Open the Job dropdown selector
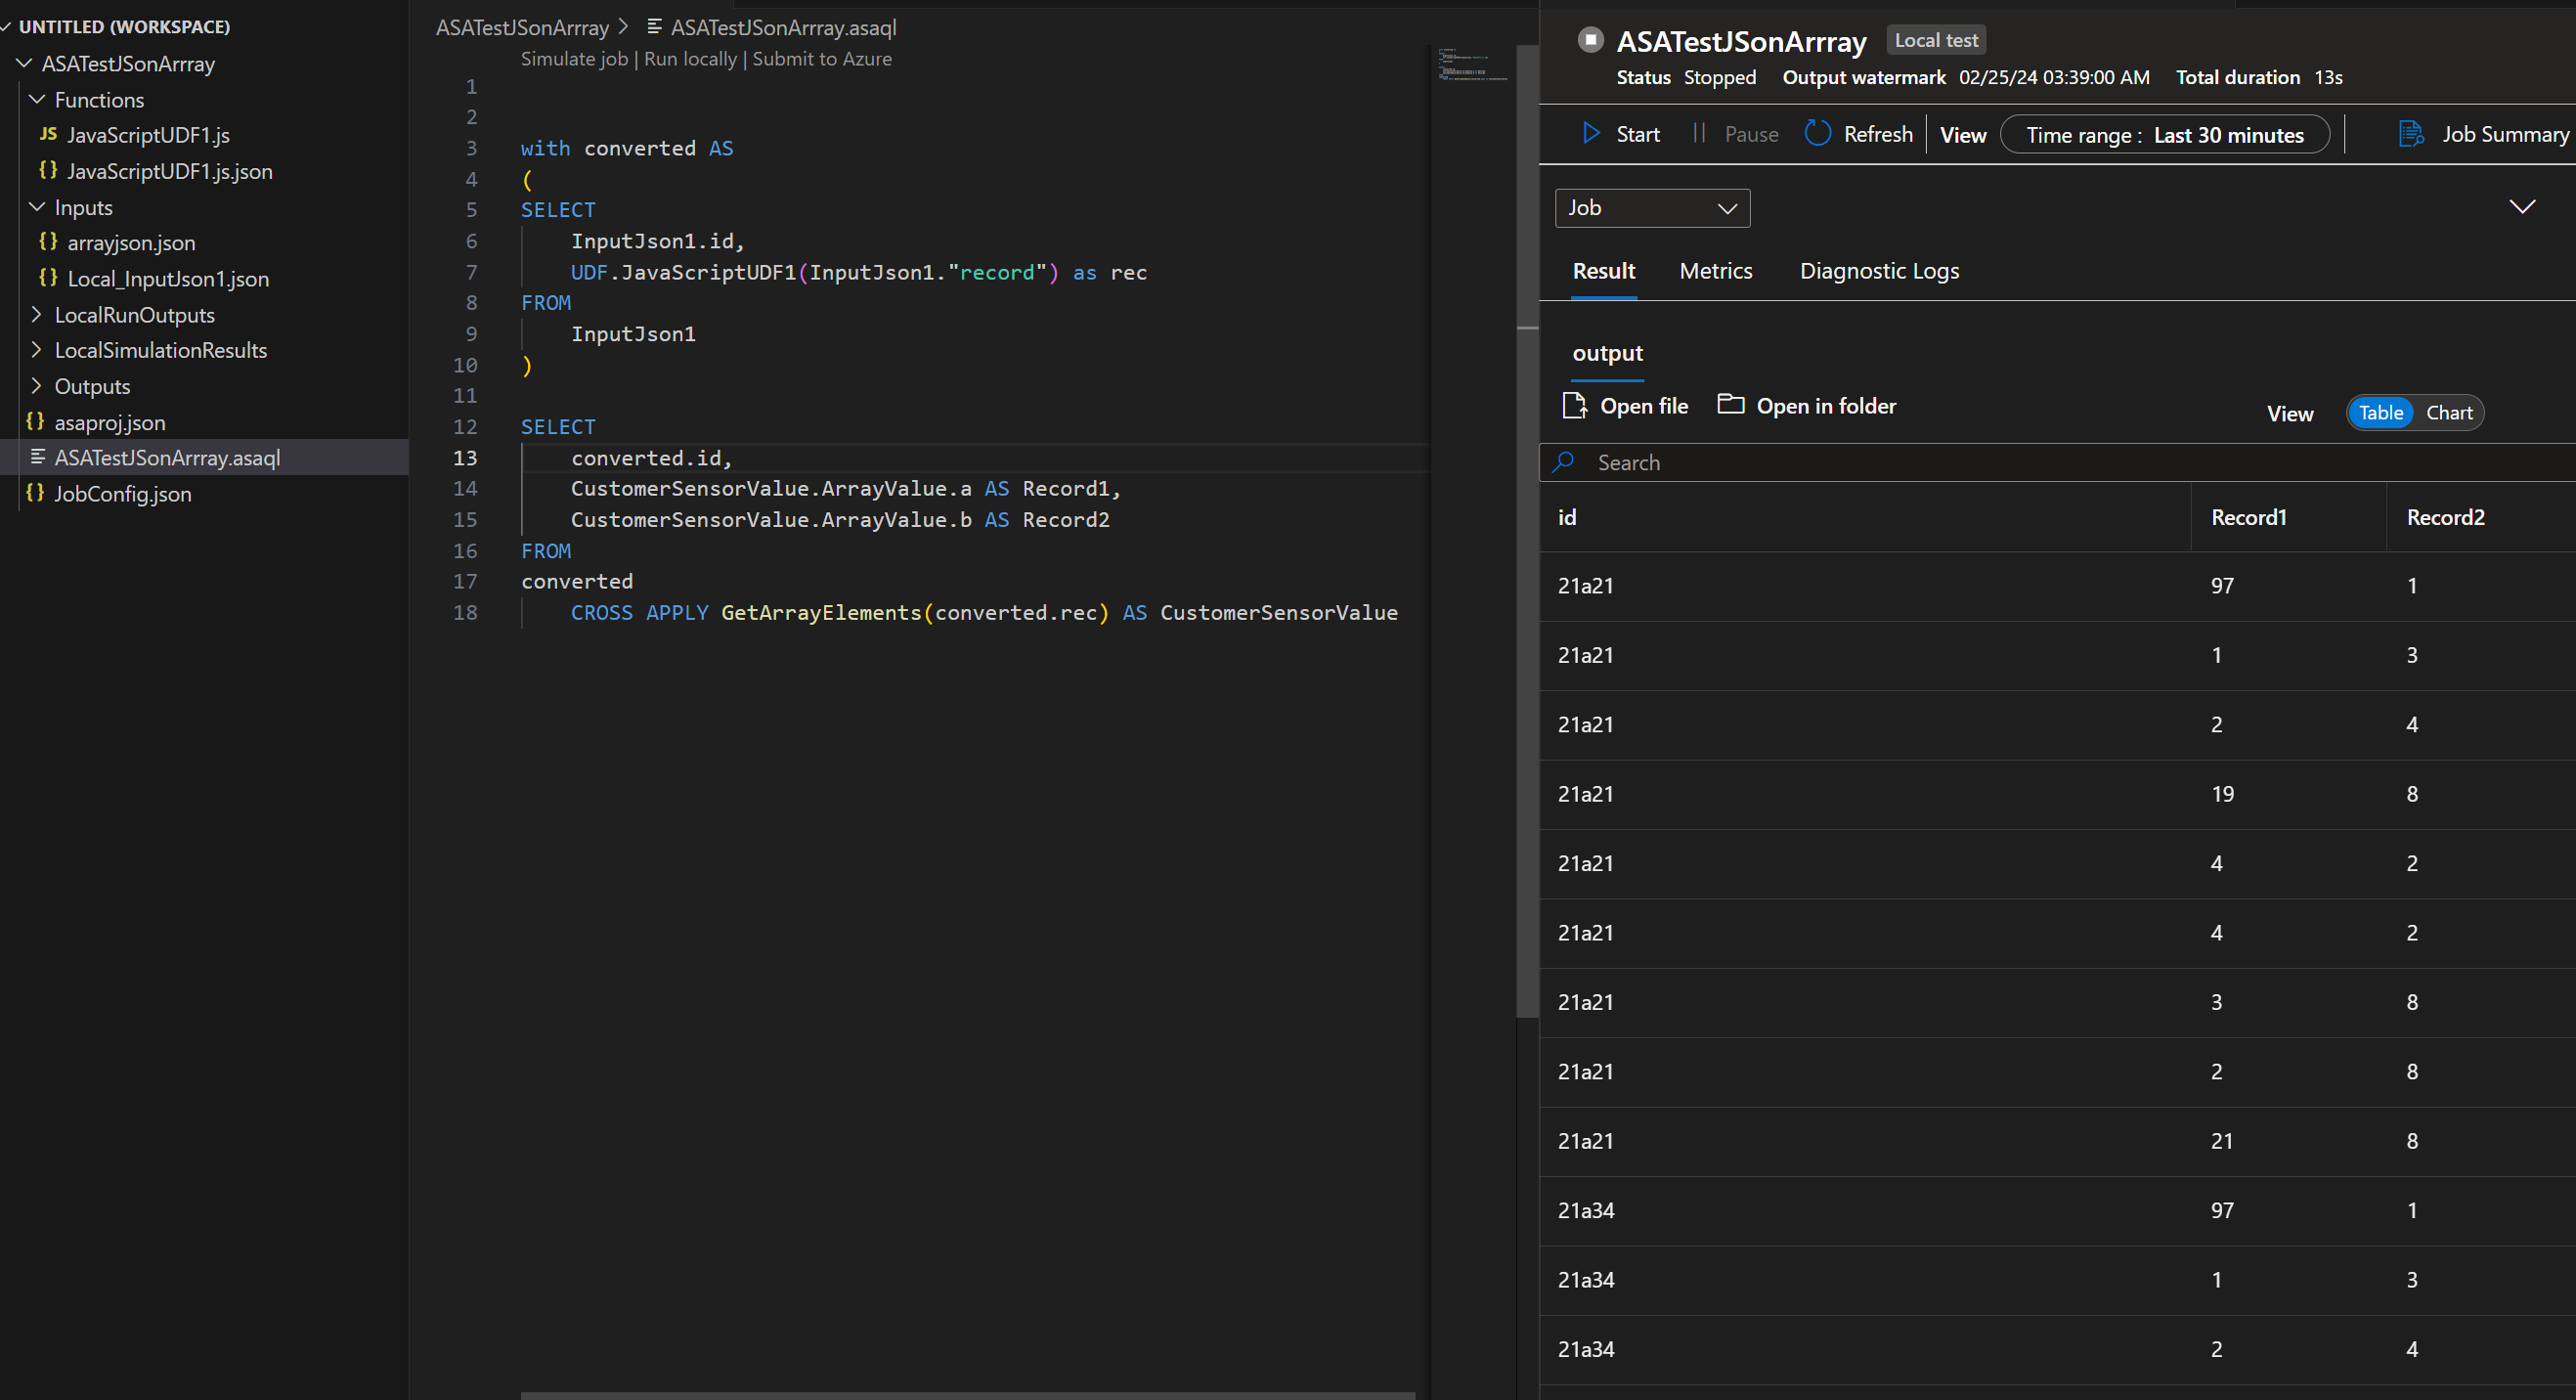Viewport: 2576px width, 1400px height. (x=1652, y=208)
